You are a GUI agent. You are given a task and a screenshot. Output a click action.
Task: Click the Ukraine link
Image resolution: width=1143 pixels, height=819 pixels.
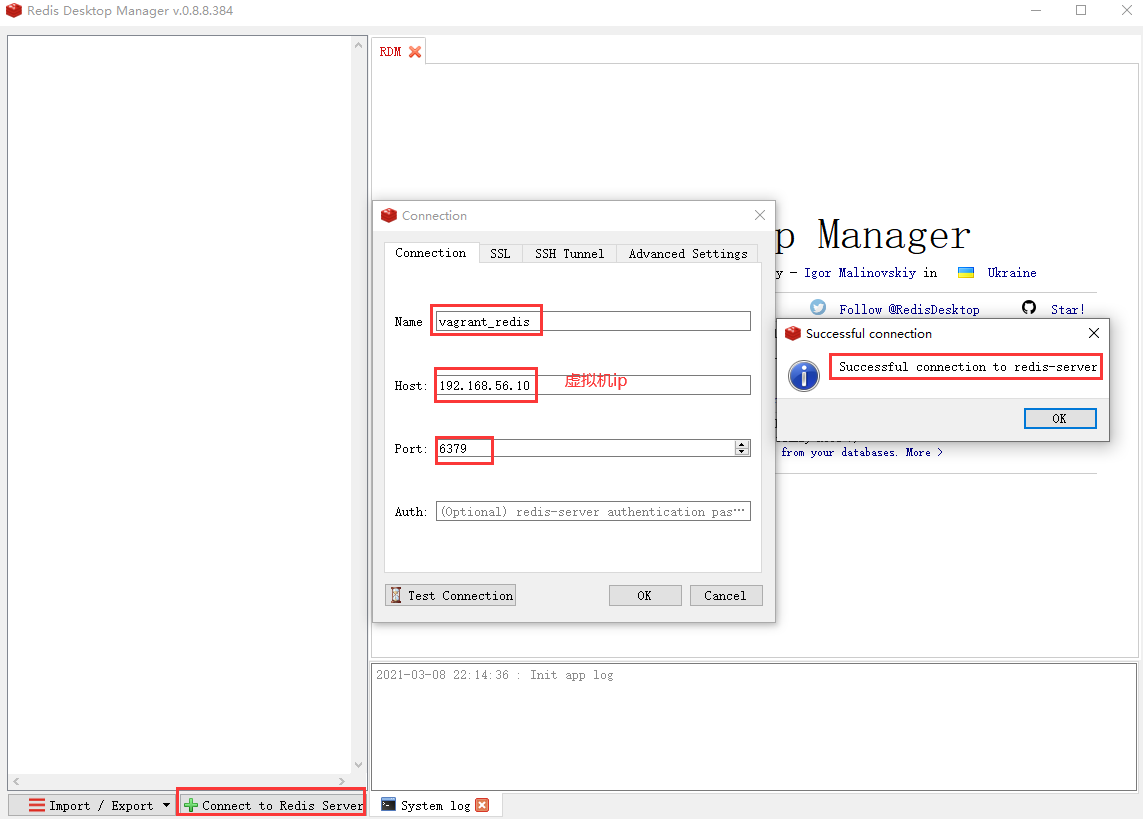(x=1012, y=273)
